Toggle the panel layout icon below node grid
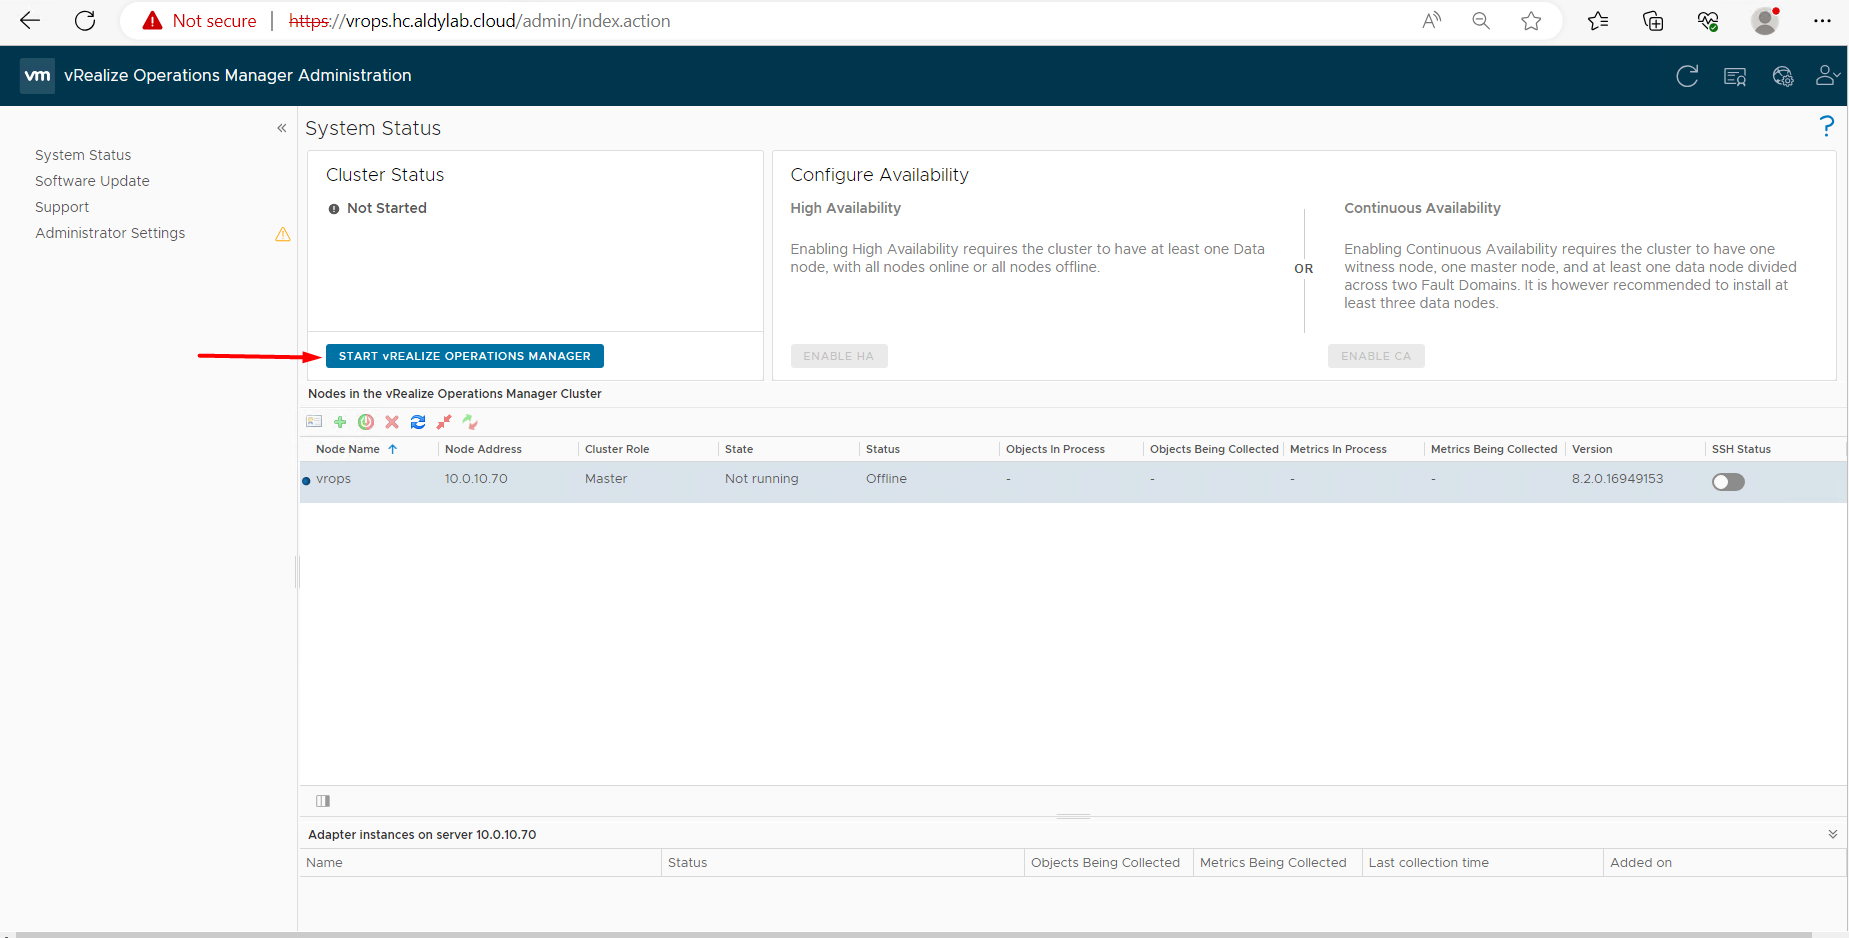 (323, 801)
